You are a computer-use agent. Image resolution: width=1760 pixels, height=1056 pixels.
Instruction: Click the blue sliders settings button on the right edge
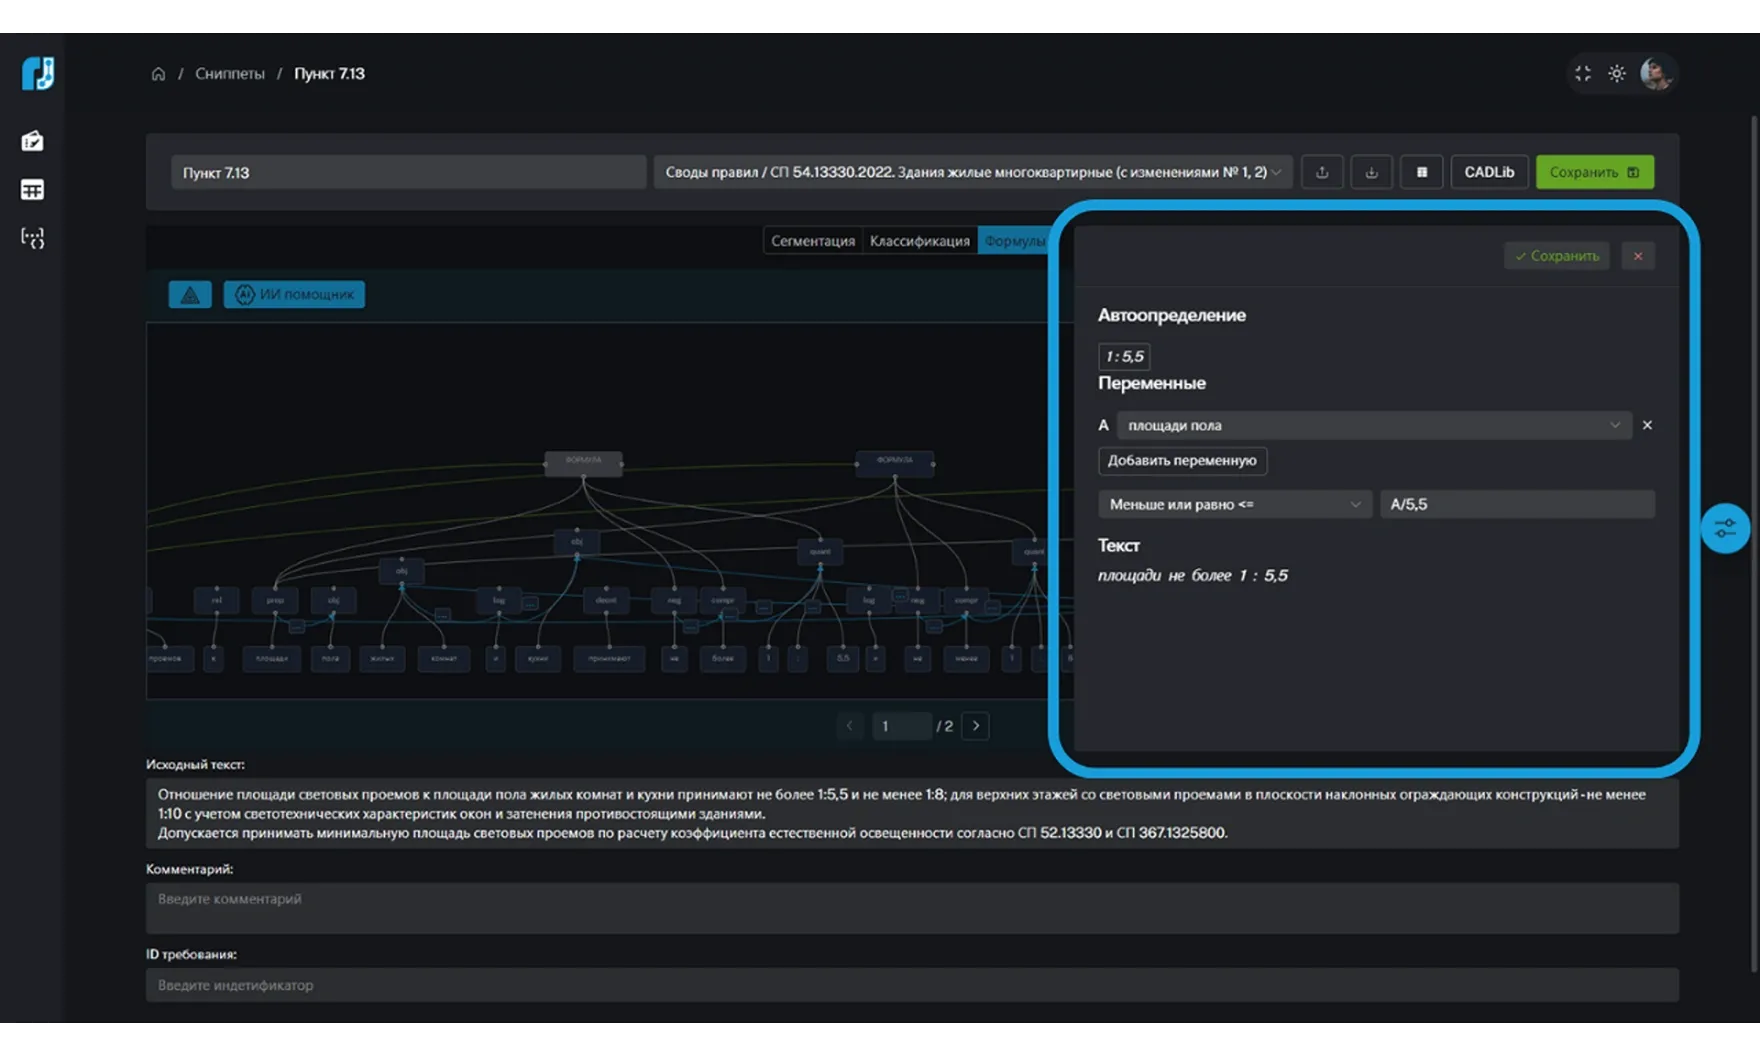click(x=1725, y=529)
